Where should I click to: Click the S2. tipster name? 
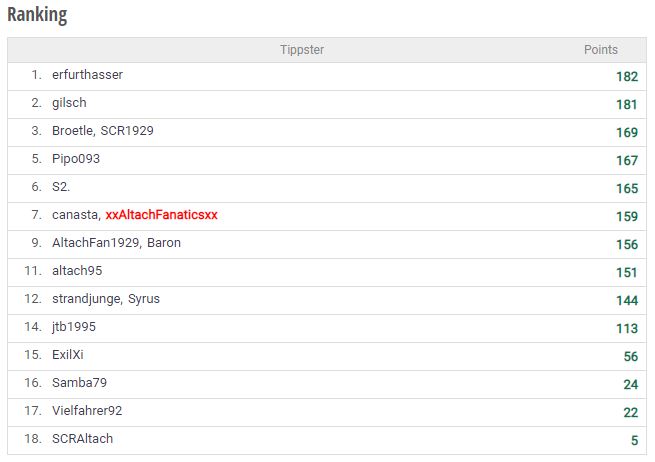tap(61, 187)
